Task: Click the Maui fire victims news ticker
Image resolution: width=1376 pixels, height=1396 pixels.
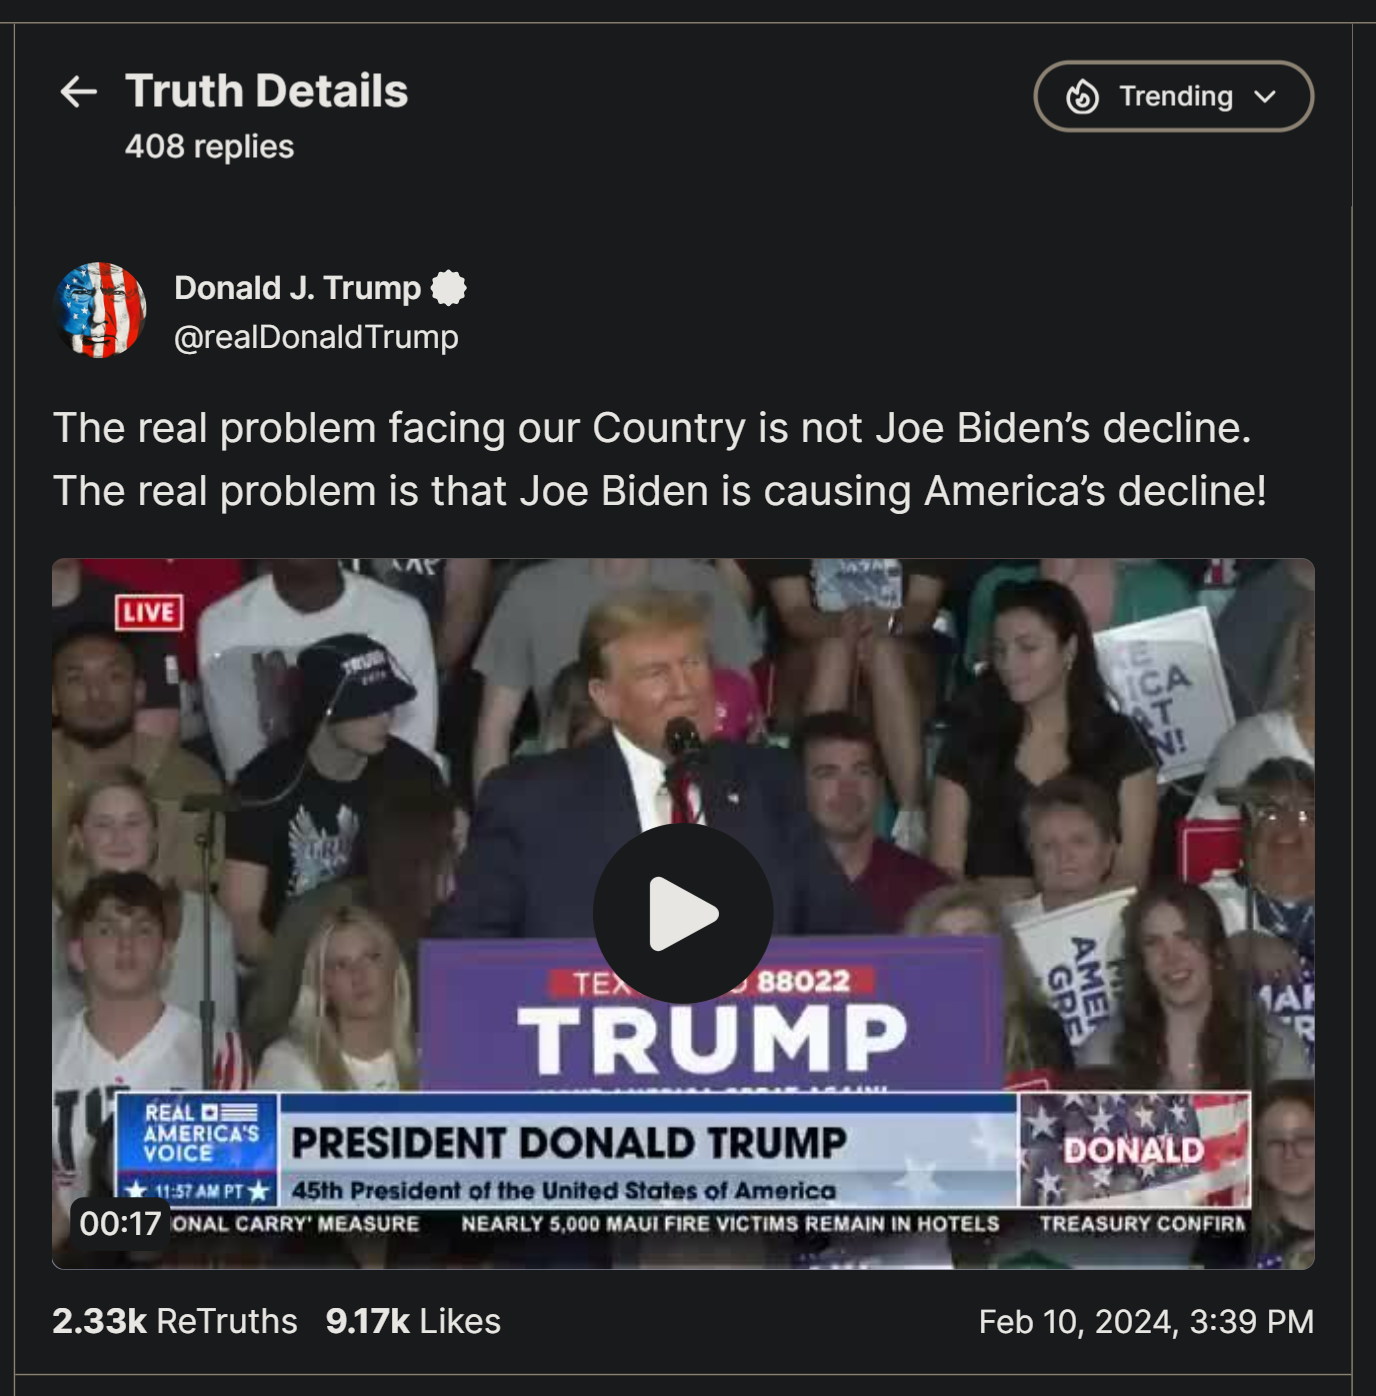Action: [730, 1224]
